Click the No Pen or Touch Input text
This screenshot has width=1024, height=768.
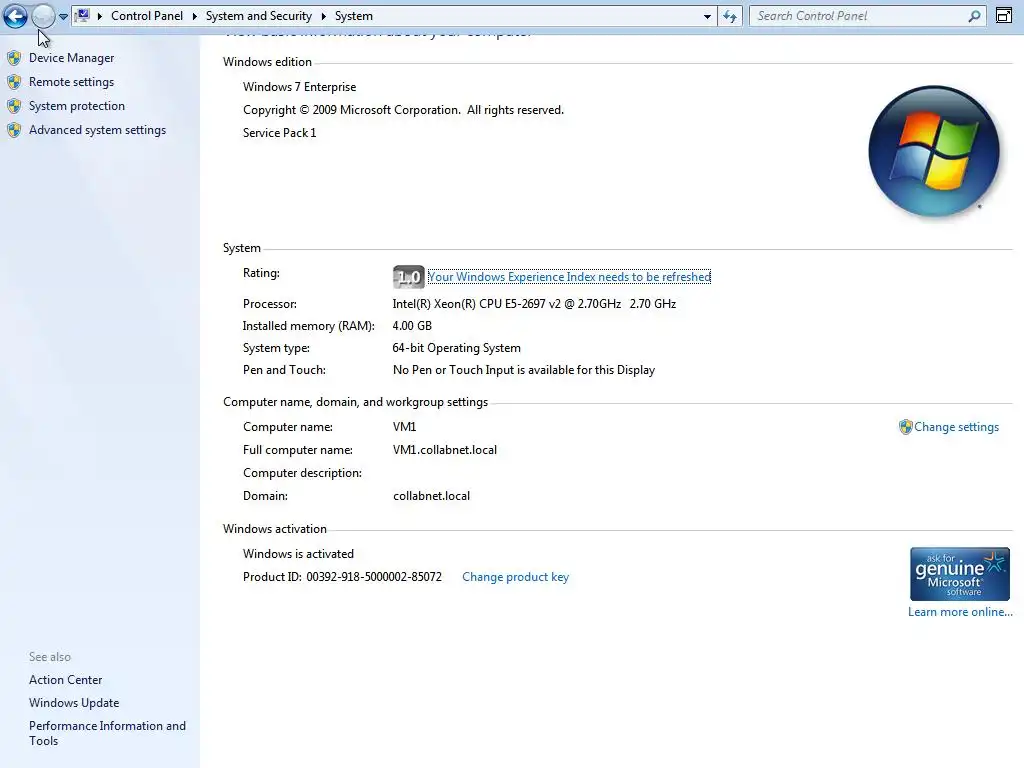524,370
